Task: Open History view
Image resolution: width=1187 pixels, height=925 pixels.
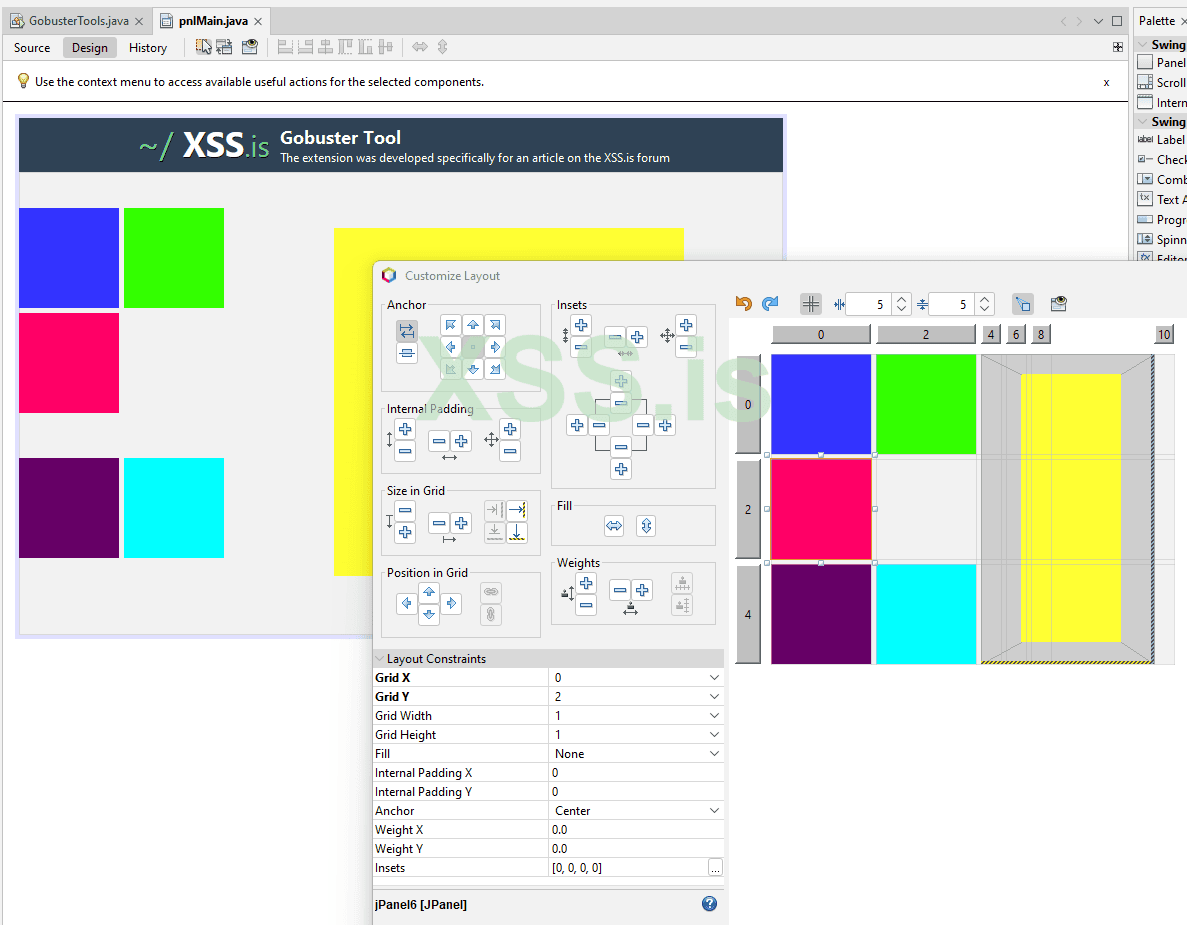Action: pos(148,48)
